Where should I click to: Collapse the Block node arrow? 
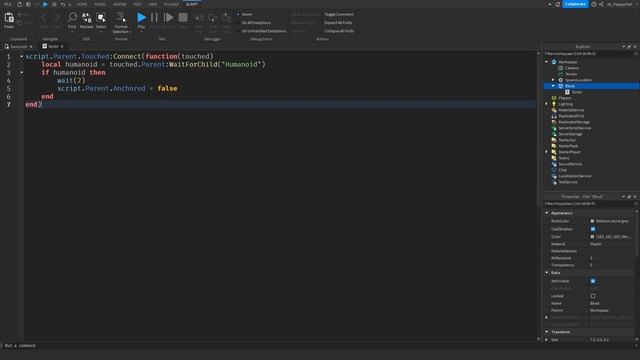(553, 86)
